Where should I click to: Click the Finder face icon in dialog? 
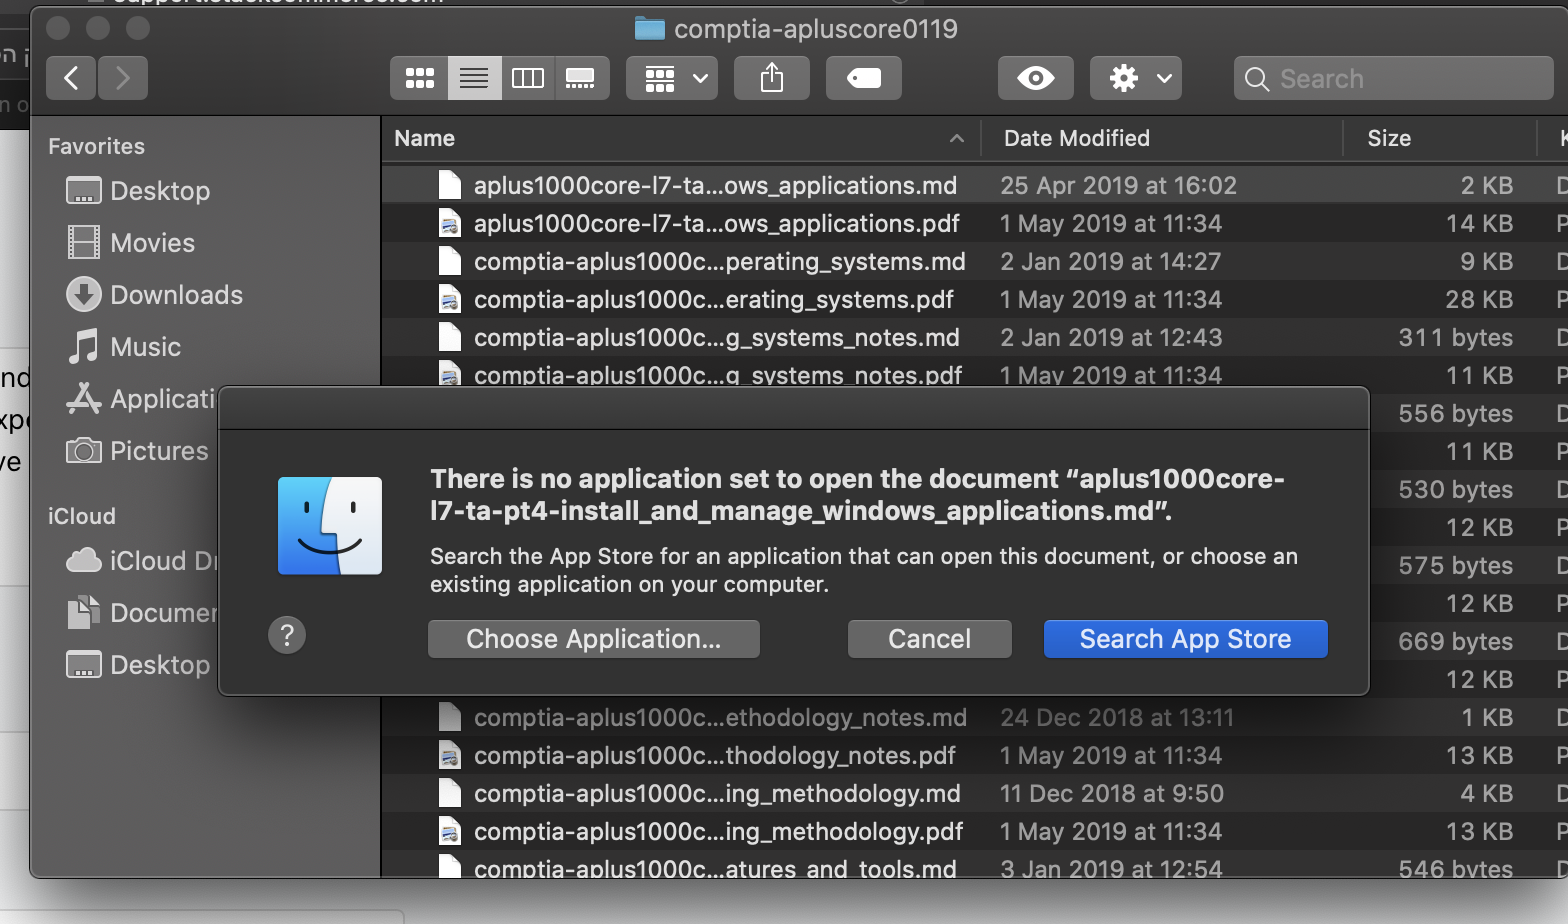330,526
